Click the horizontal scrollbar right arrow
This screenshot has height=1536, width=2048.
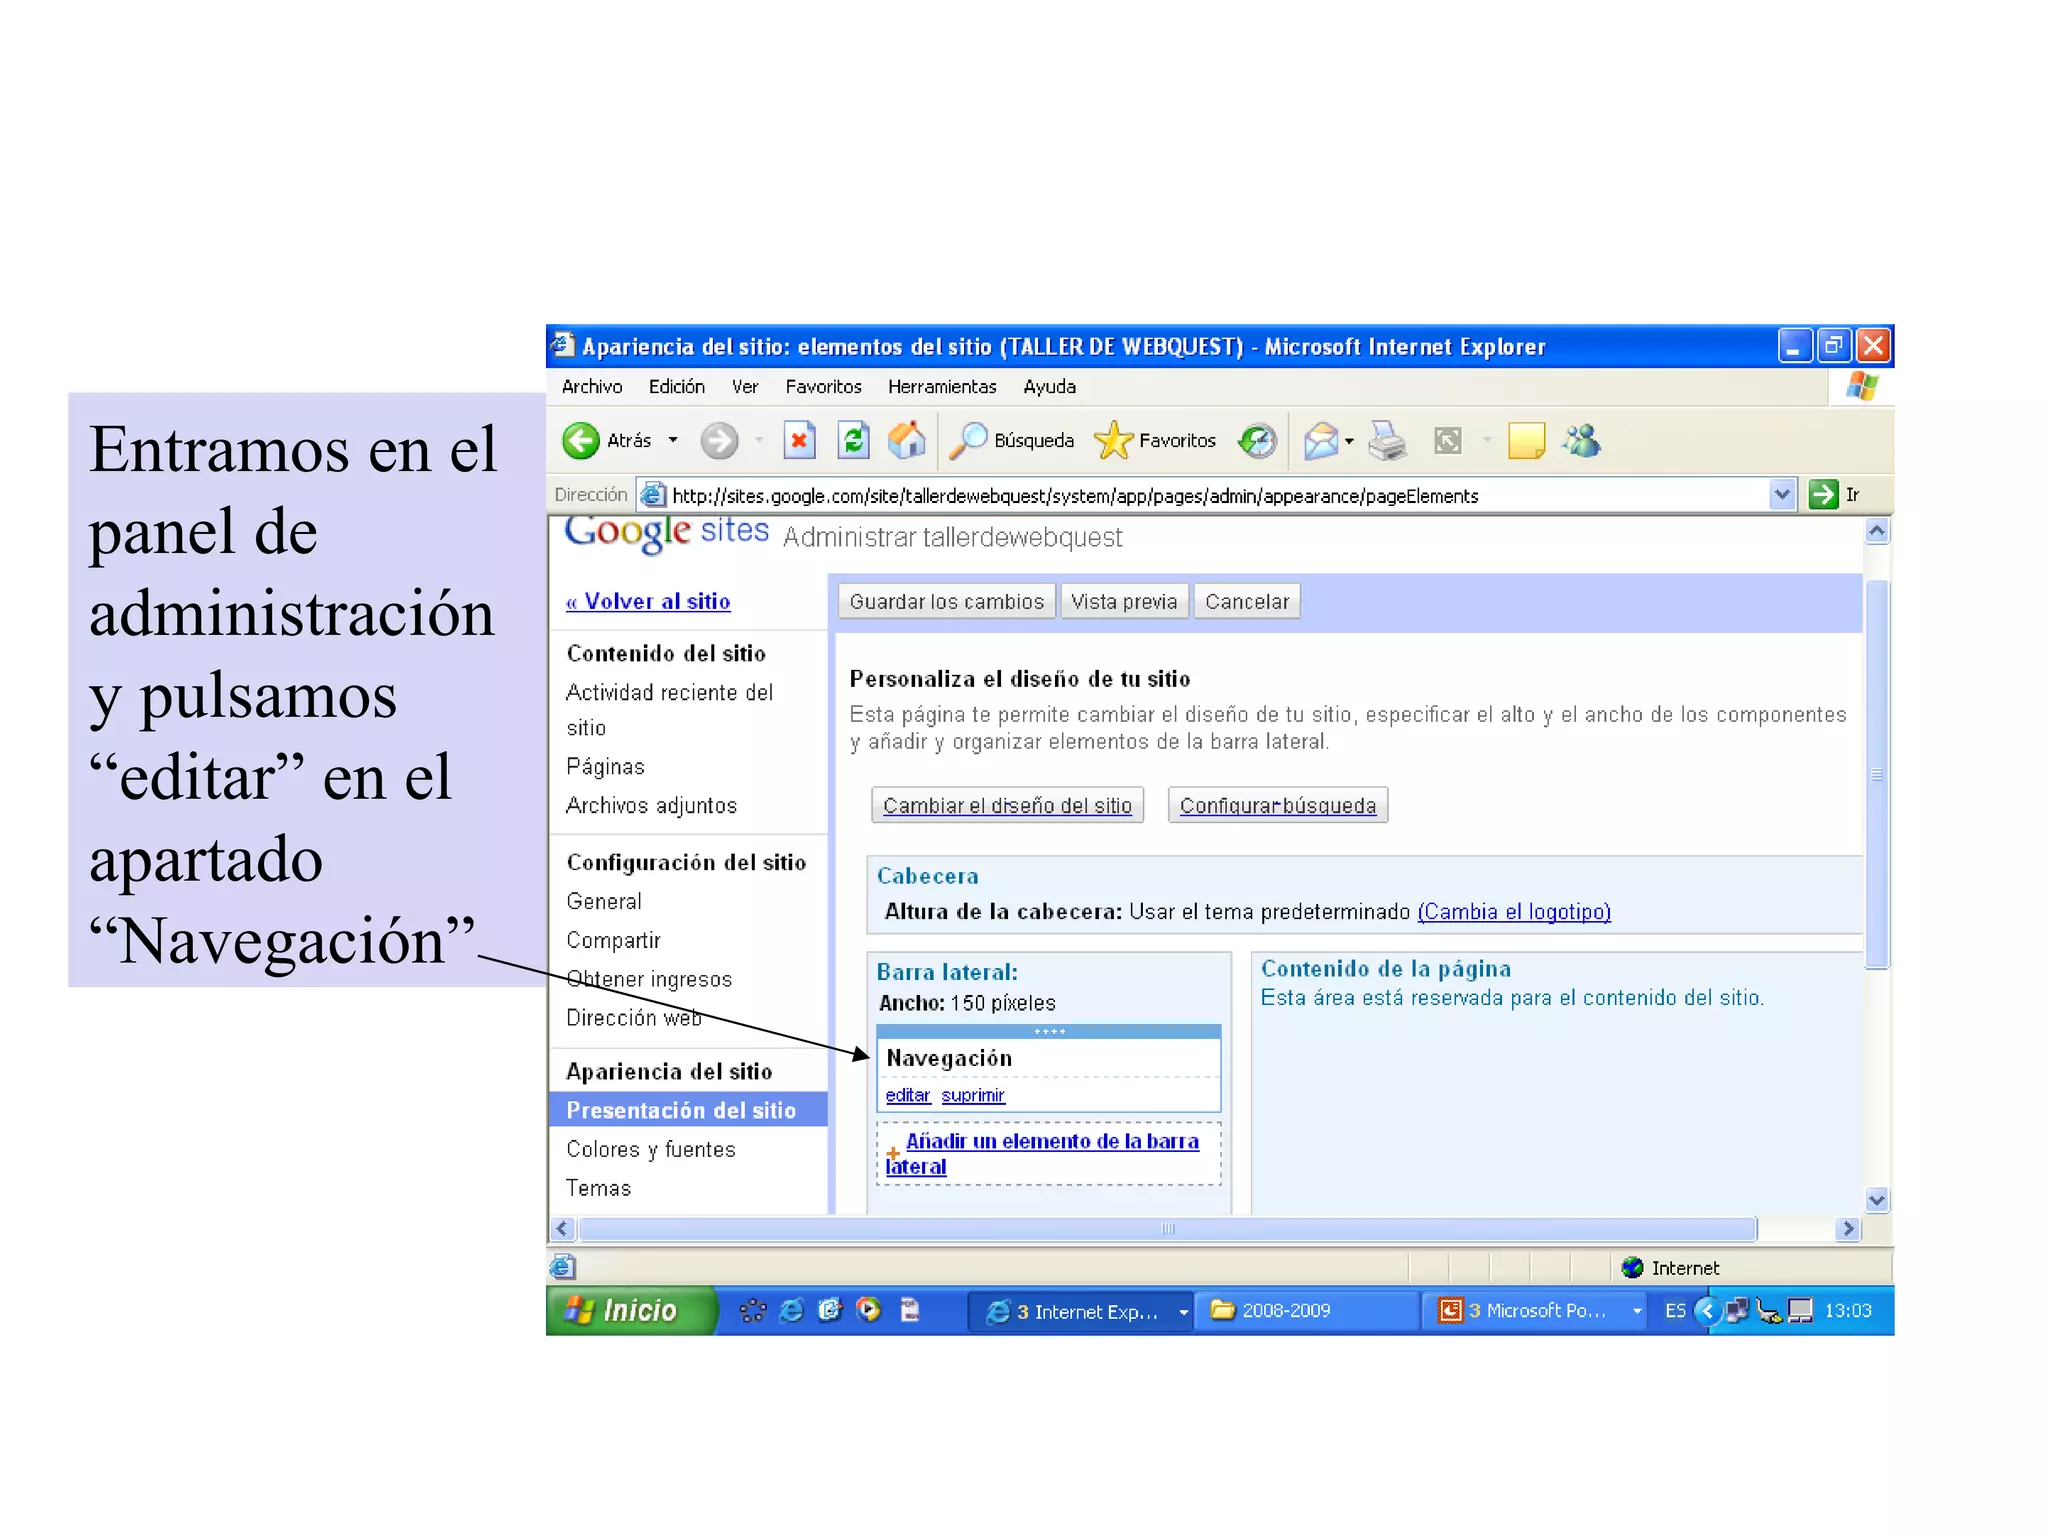[1848, 1229]
